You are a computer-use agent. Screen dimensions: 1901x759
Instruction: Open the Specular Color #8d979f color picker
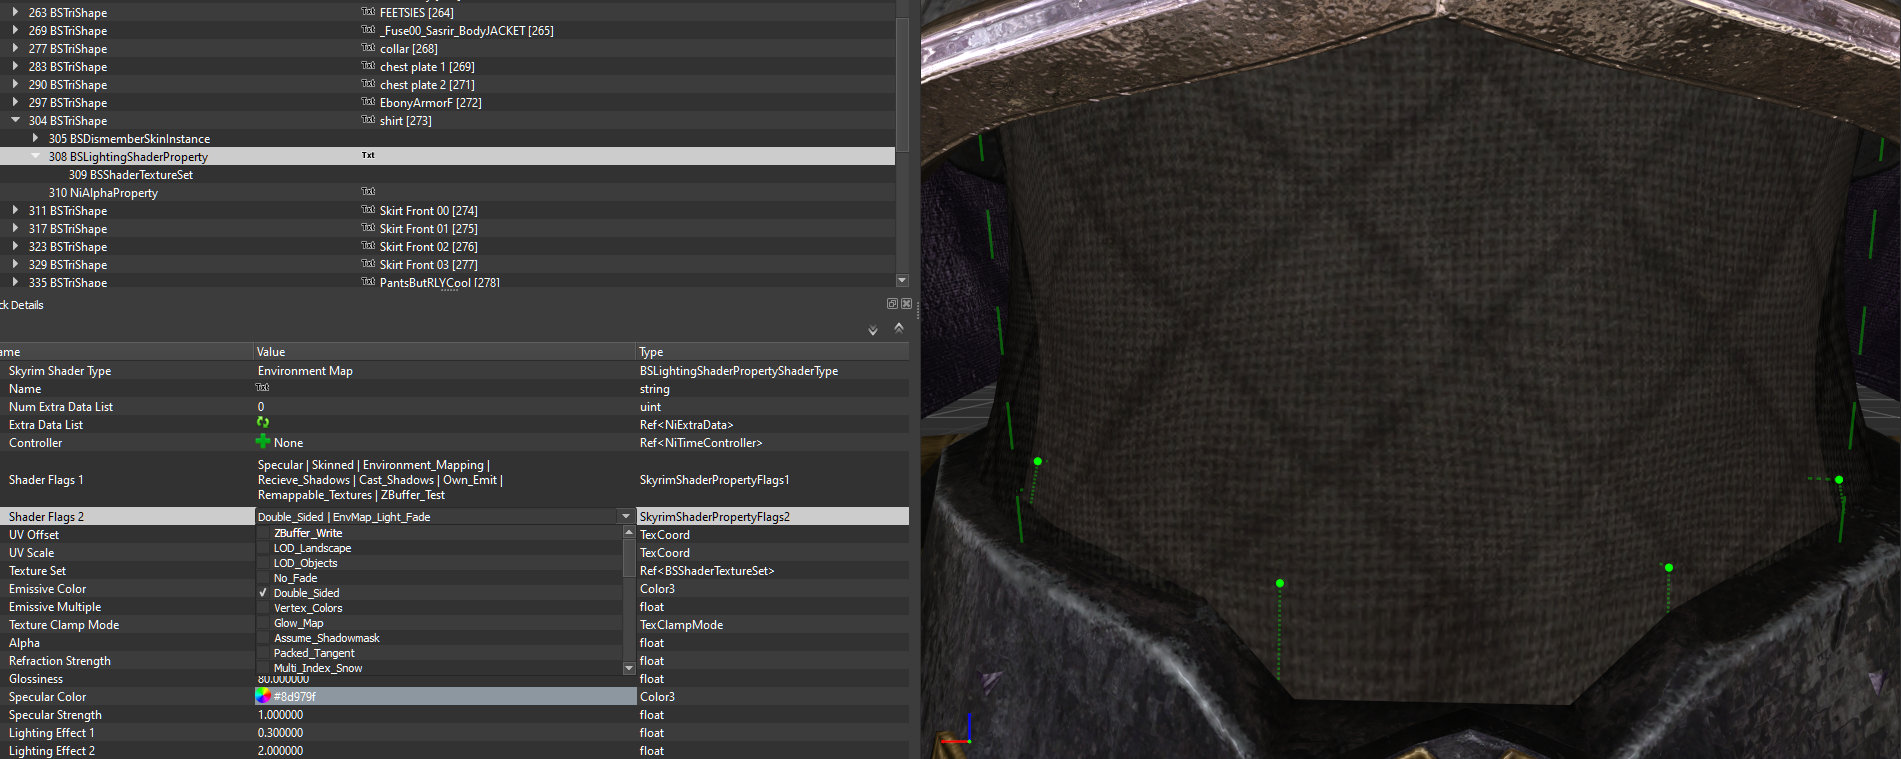(x=263, y=696)
